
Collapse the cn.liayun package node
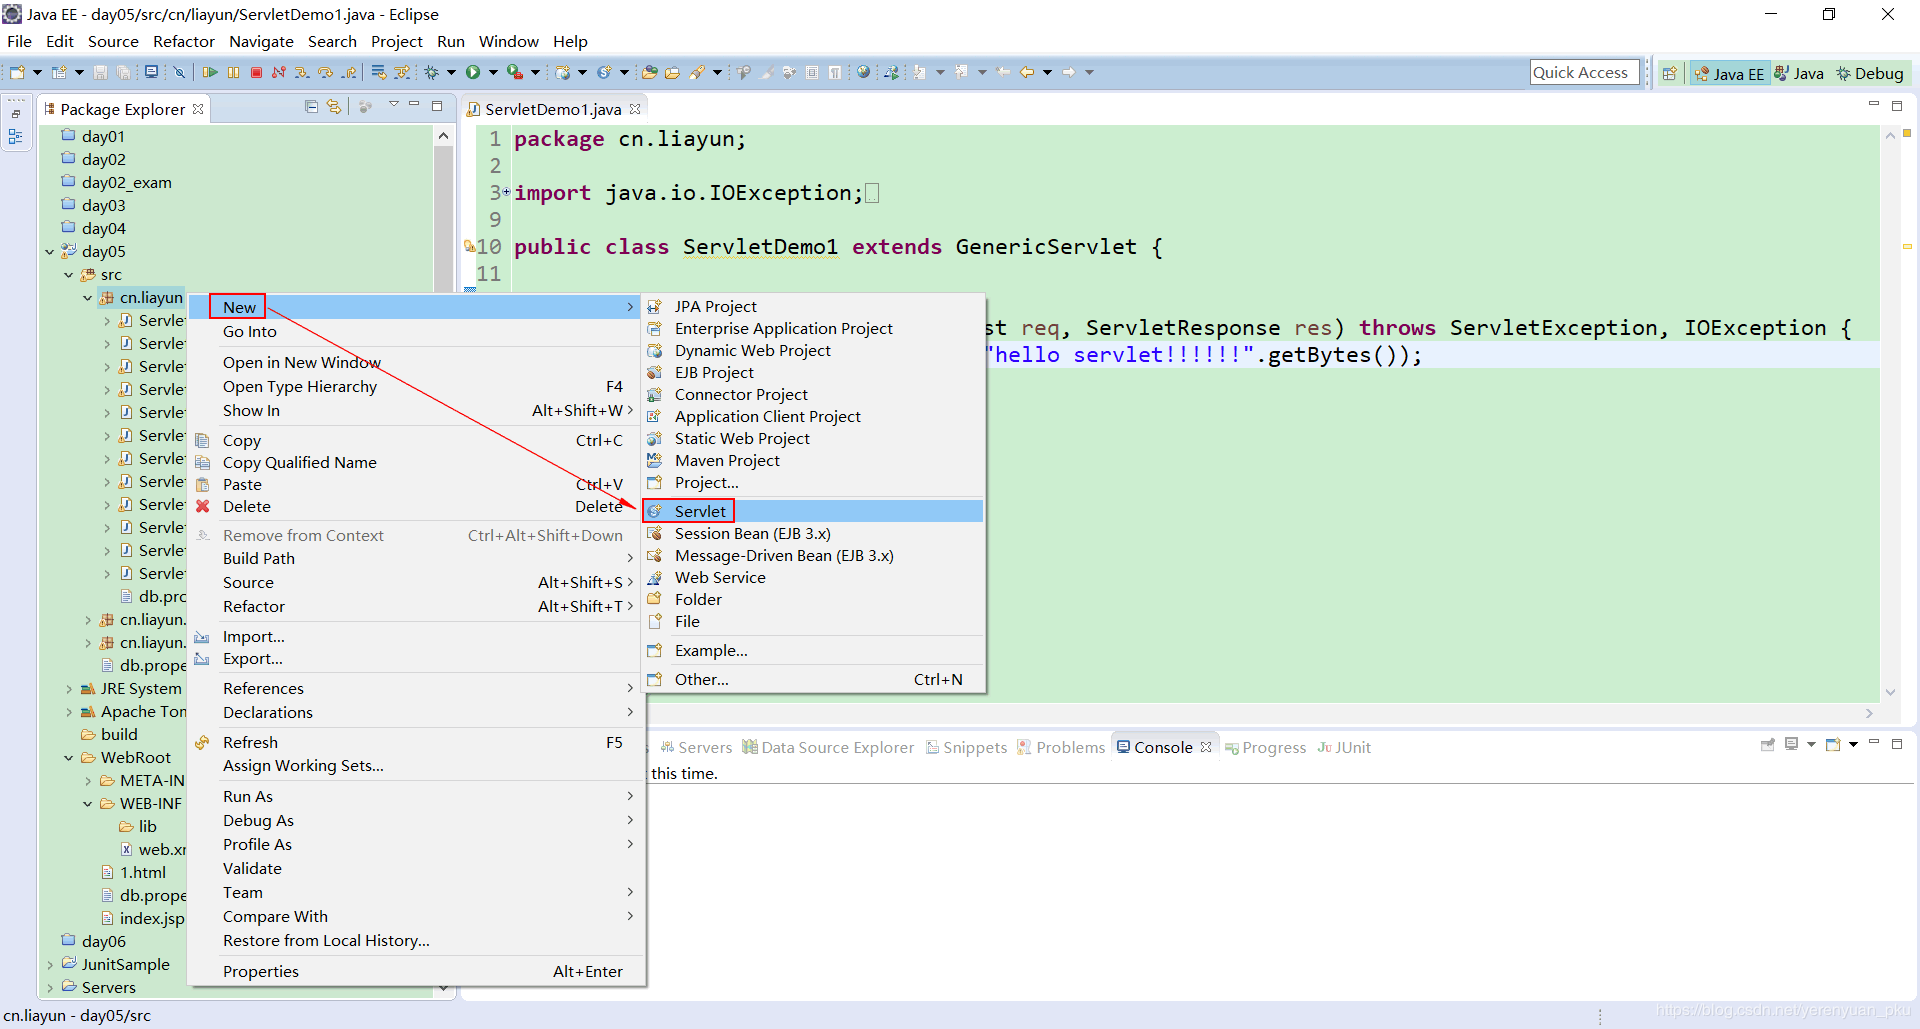(x=87, y=298)
